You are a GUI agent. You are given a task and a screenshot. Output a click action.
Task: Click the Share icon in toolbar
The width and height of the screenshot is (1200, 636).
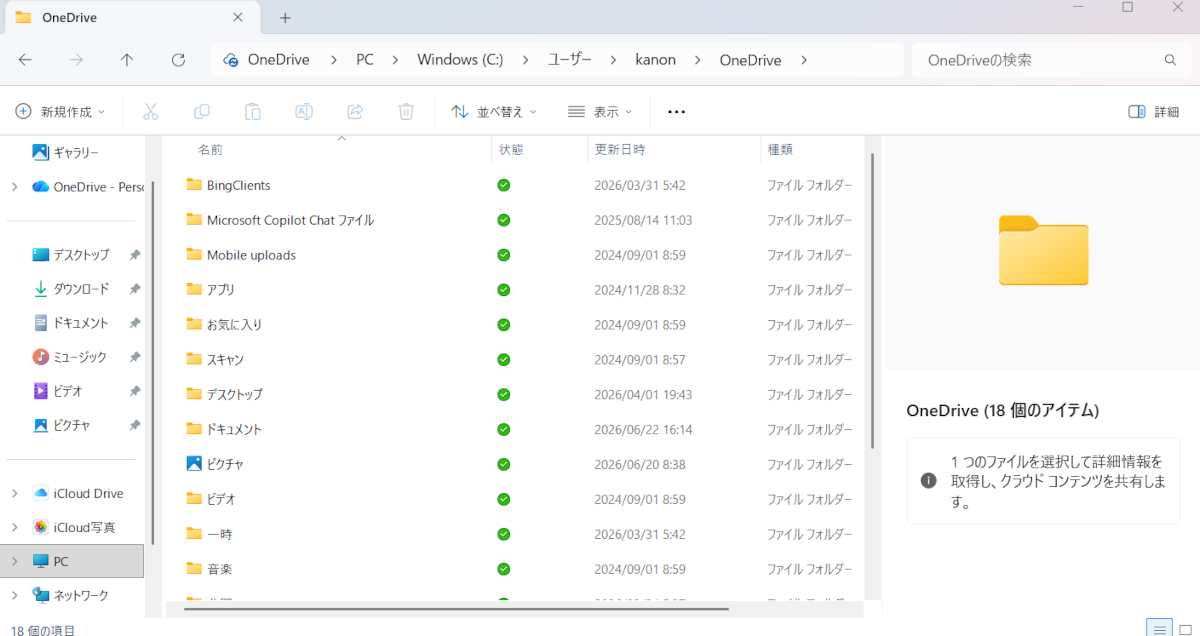(355, 112)
